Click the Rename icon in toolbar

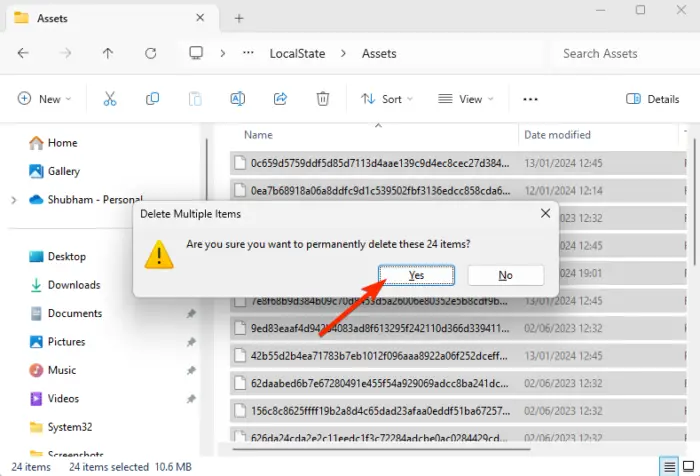[238, 99]
